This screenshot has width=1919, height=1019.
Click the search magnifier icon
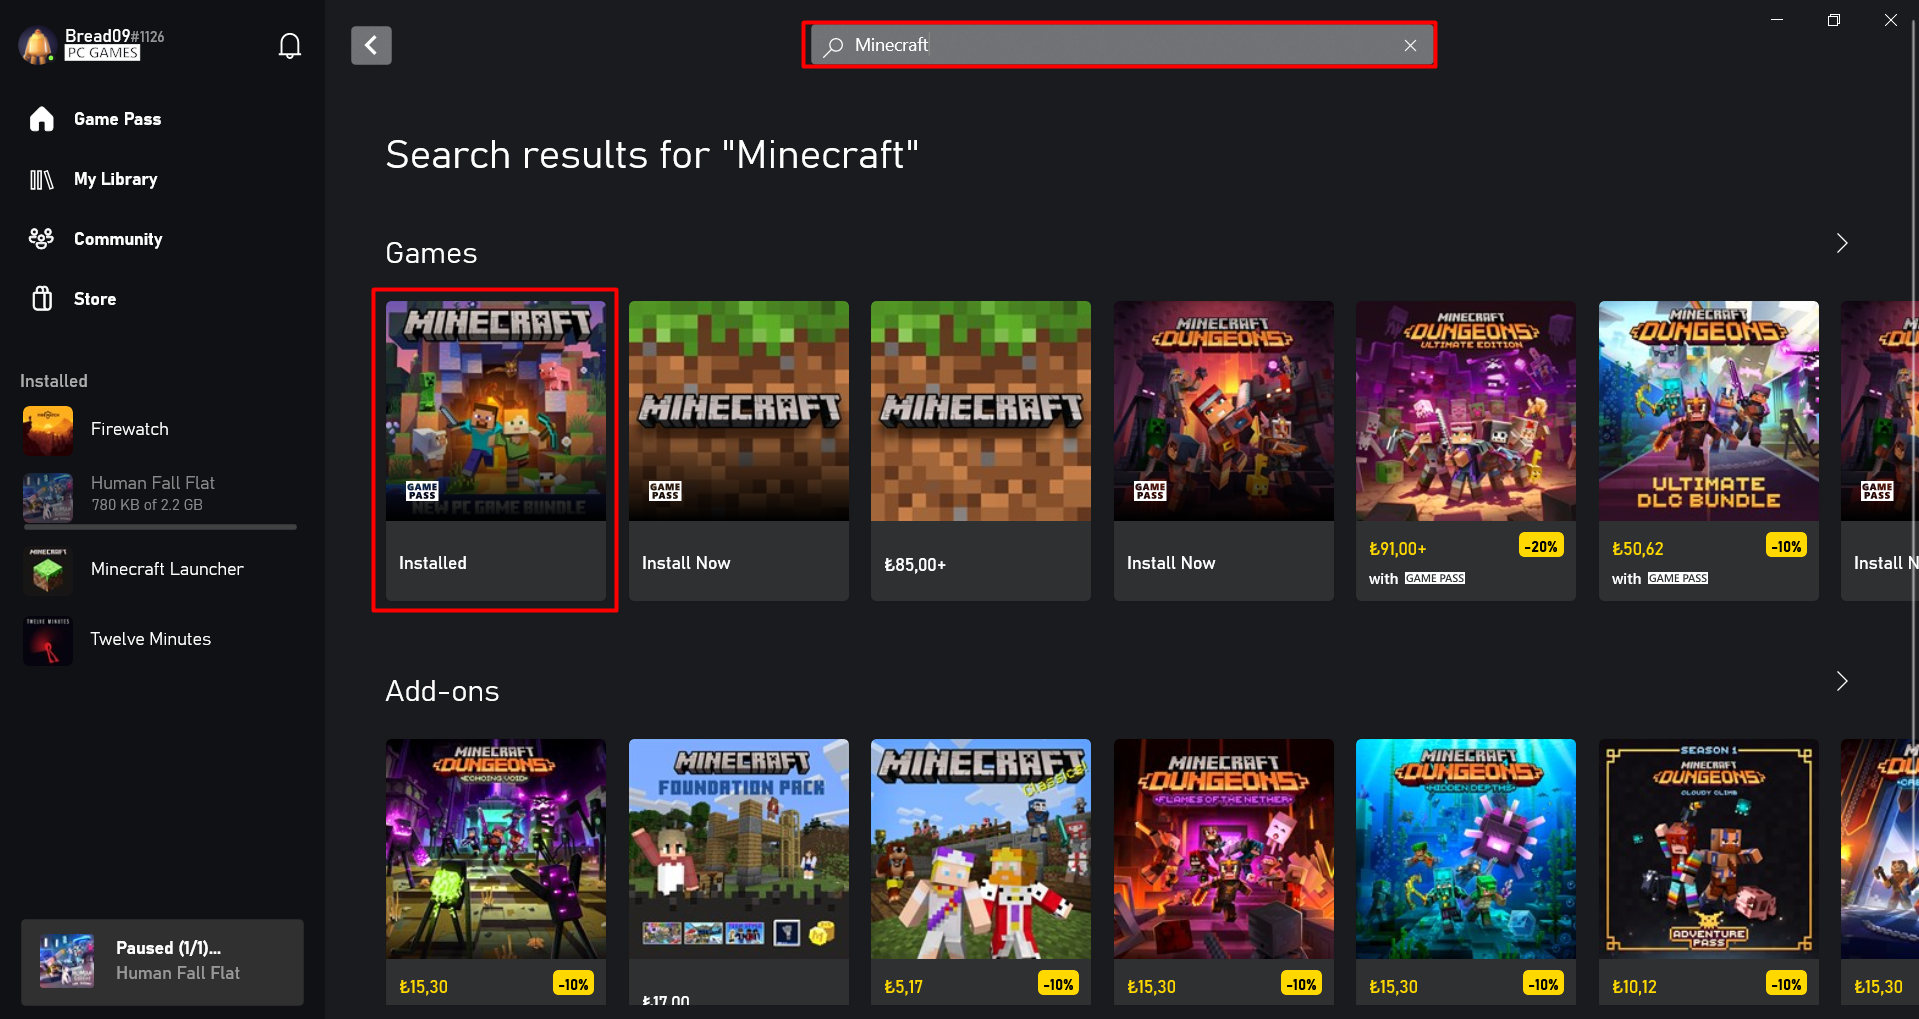[833, 46]
